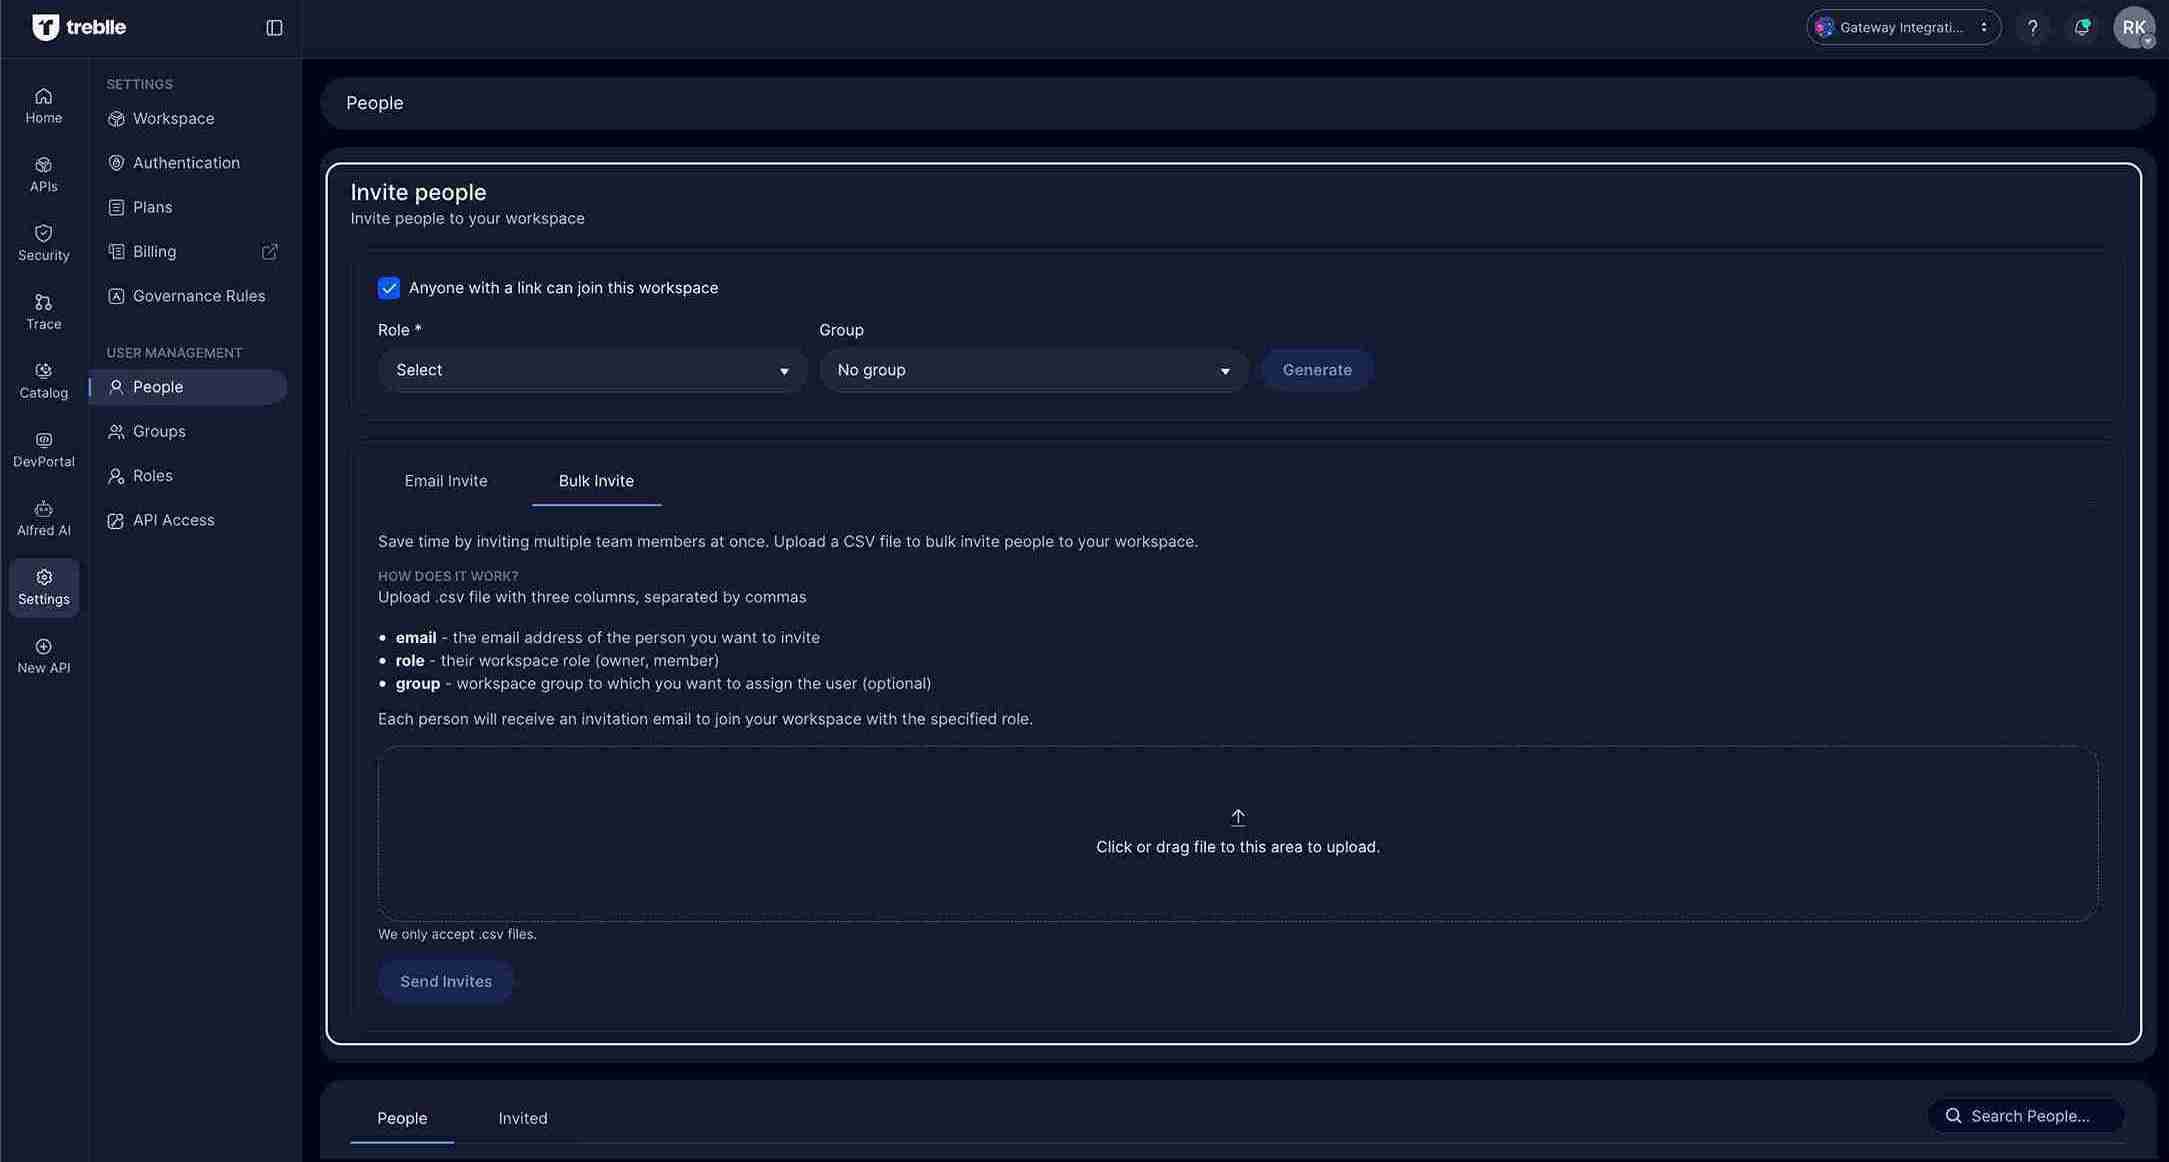Image resolution: width=2169 pixels, height=1162 pixels.
Task: Create a New API via the sidebar icon
Action: [43, 655]
